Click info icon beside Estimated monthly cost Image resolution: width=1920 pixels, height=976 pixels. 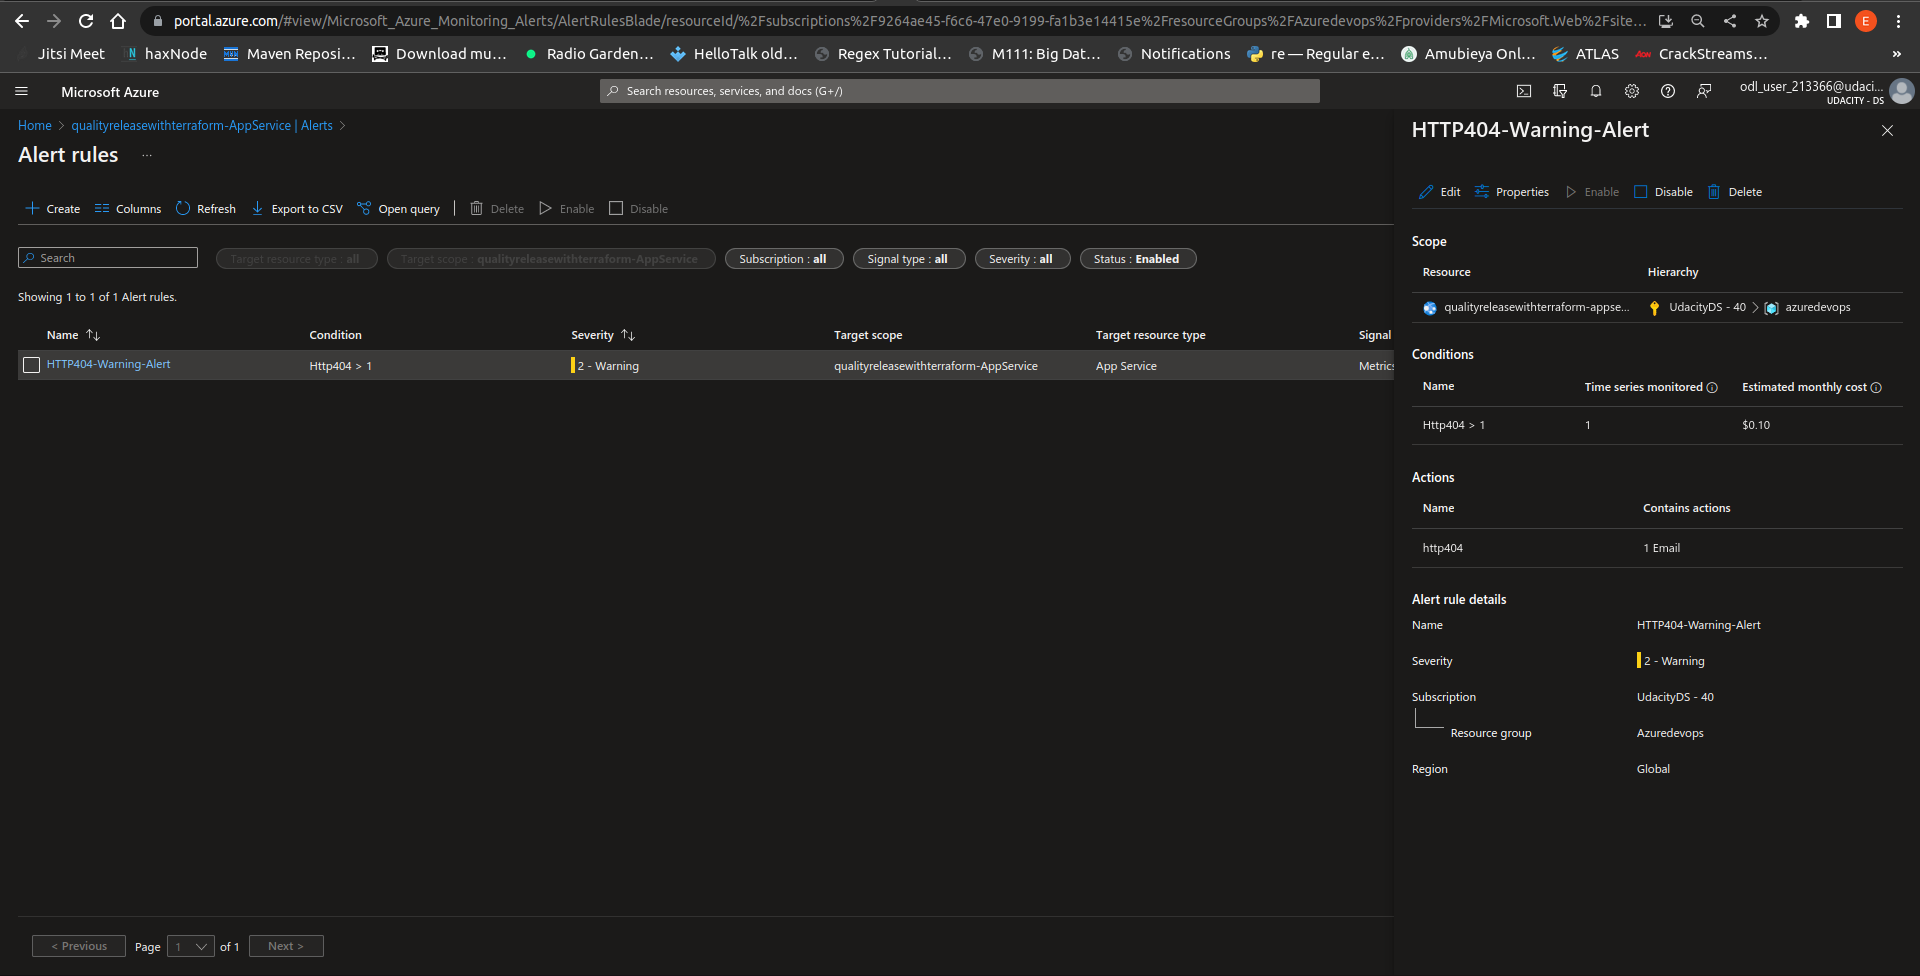point(1876,388)
